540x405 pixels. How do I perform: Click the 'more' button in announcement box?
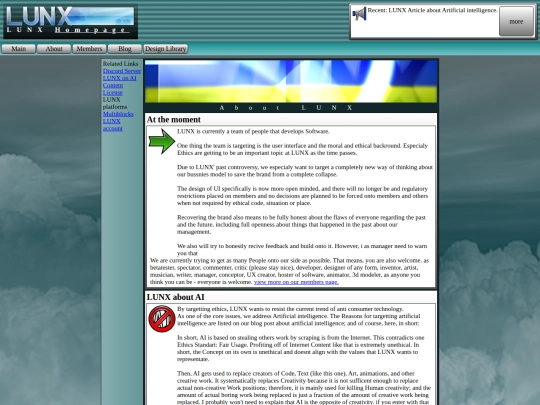tap(516, 21)
